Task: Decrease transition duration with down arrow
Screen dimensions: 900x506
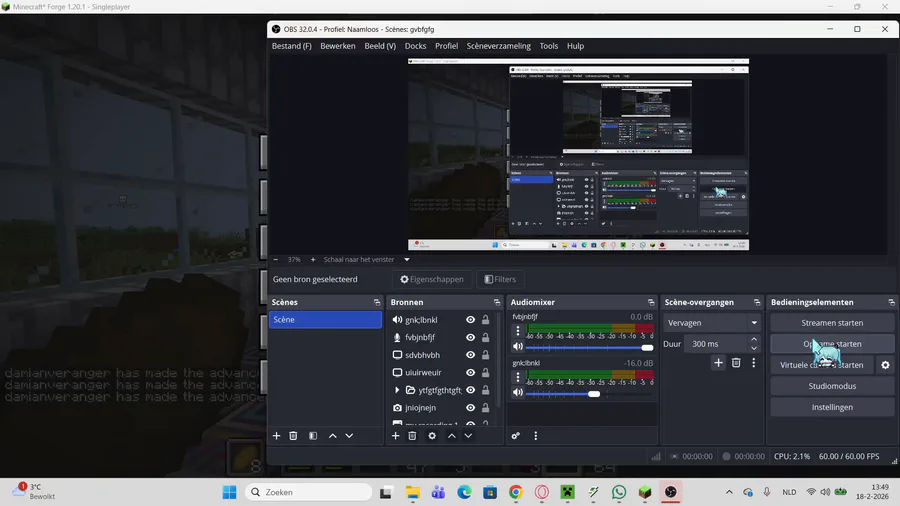Action: [x=754, y=348]
